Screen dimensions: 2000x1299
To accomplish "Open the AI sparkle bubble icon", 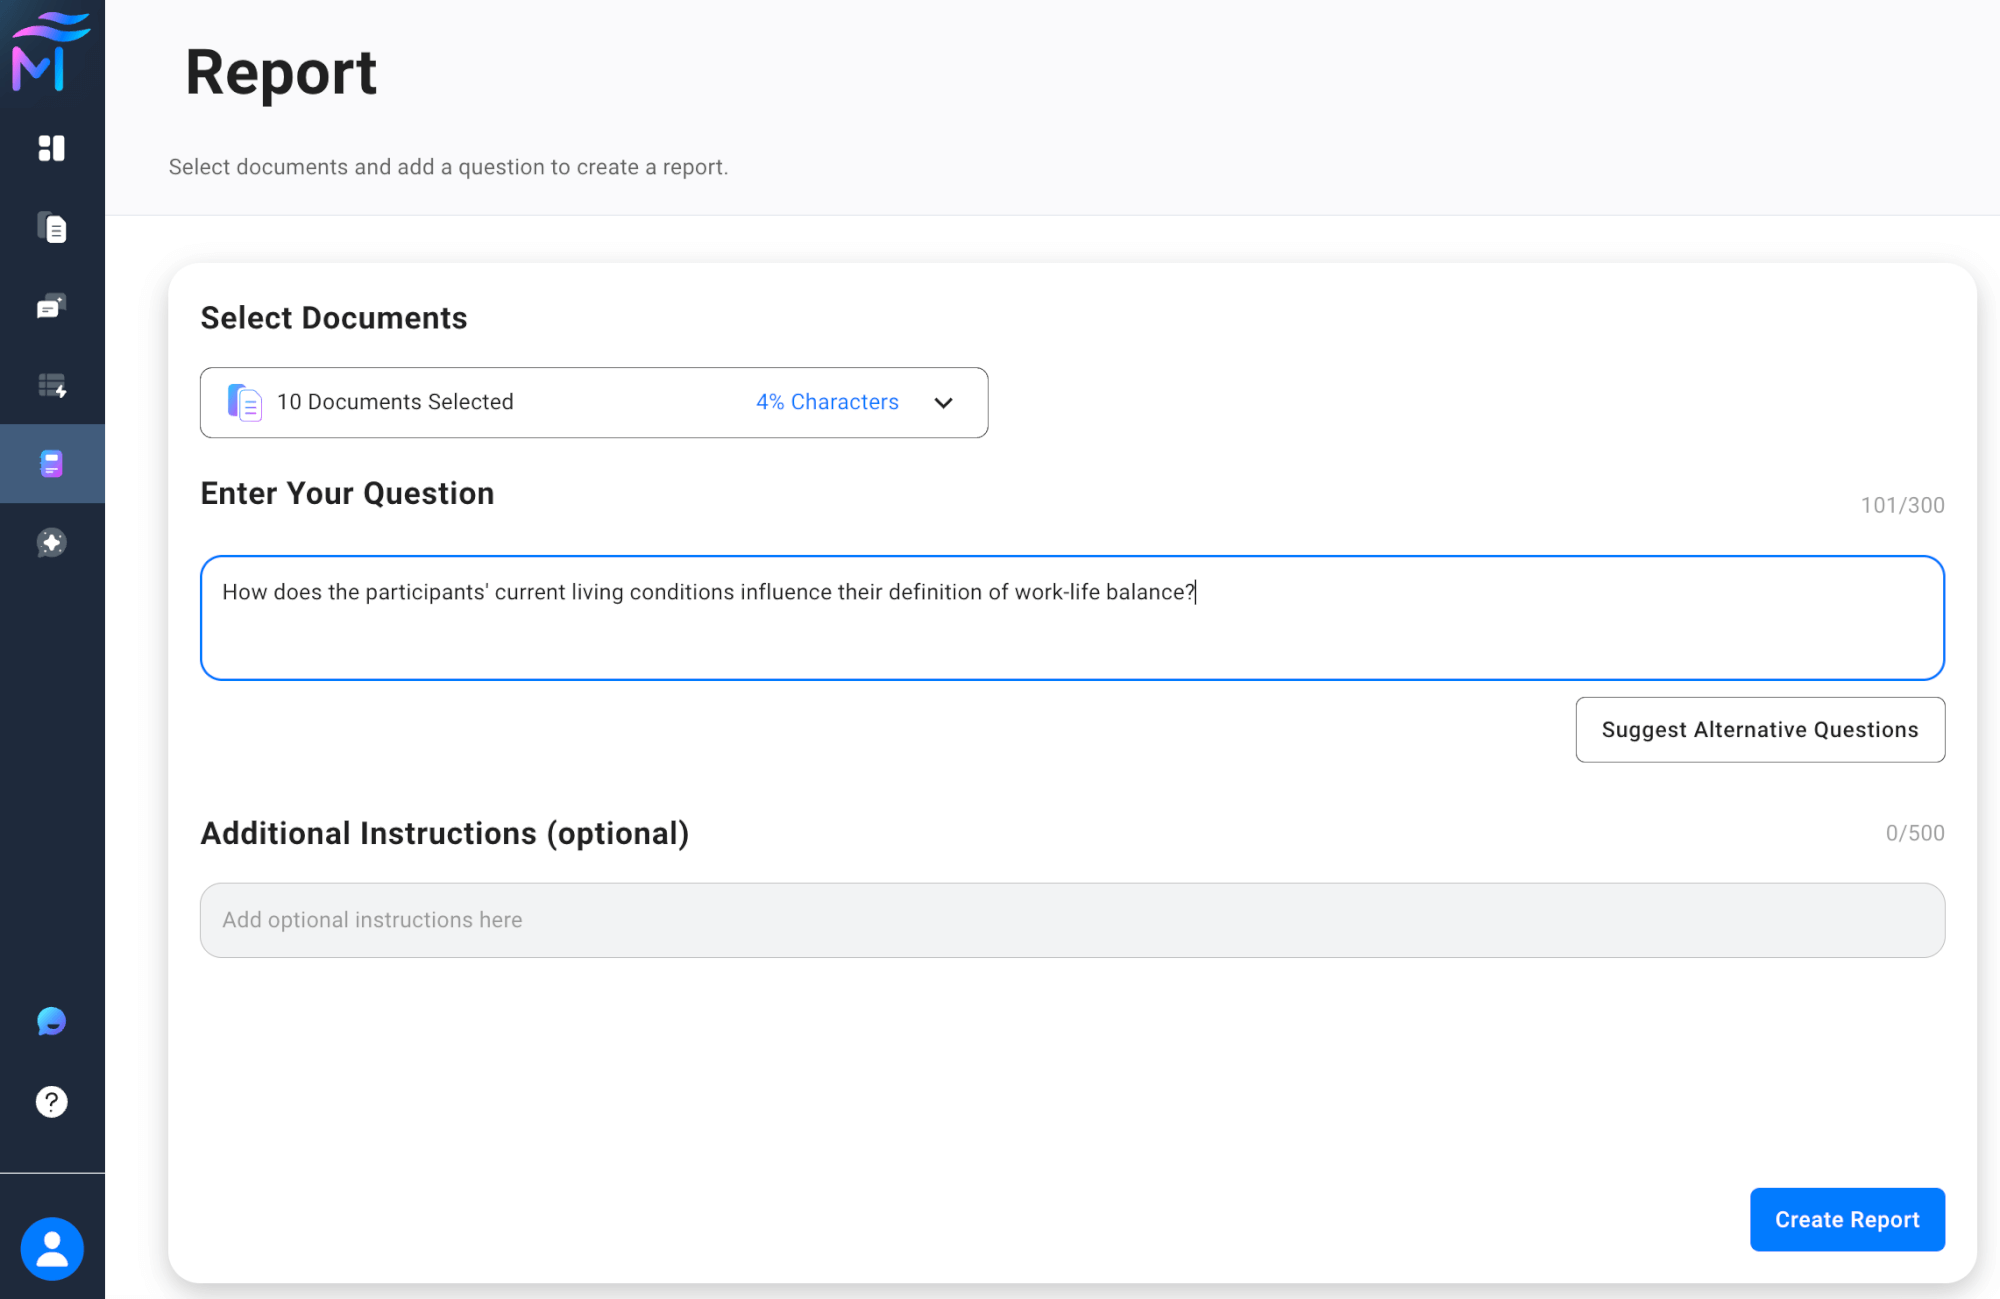I will 52,543.
